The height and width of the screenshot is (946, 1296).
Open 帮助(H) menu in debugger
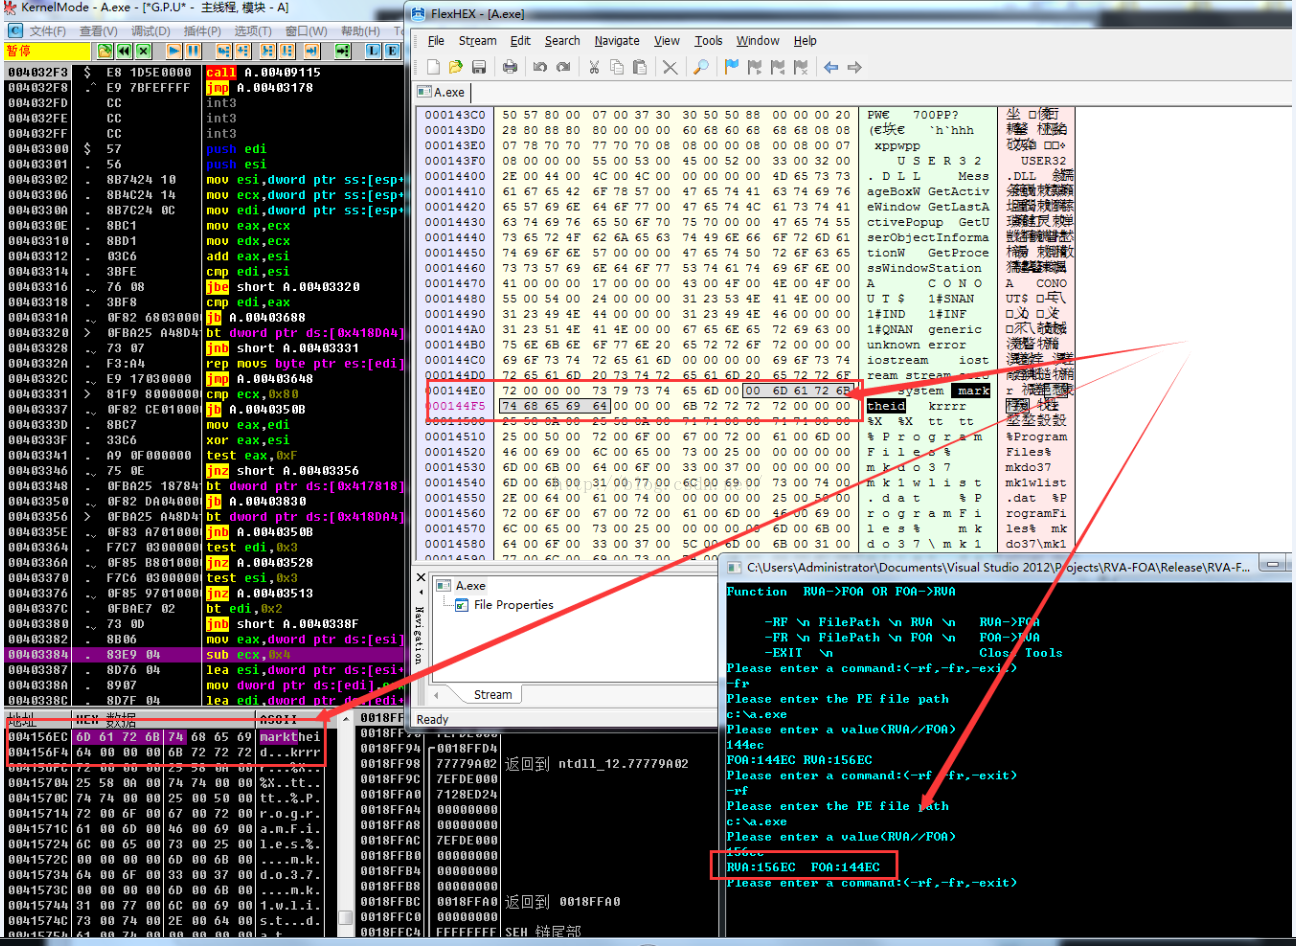pos(360,31)
